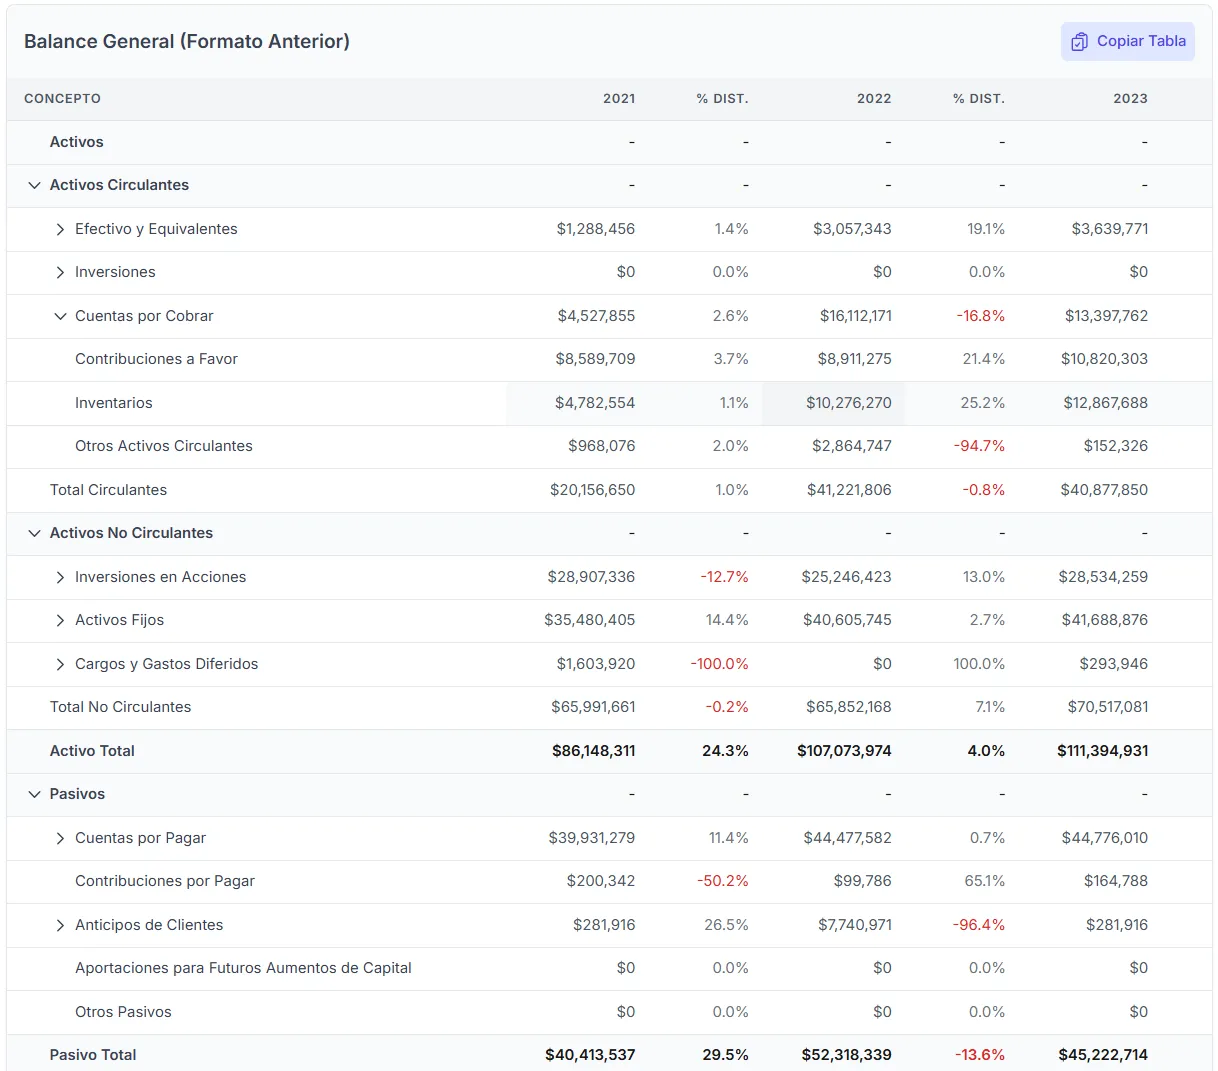Expand the Cuentas por Pagar row
Screen dimensions: 1218x1071
(60, 838)
